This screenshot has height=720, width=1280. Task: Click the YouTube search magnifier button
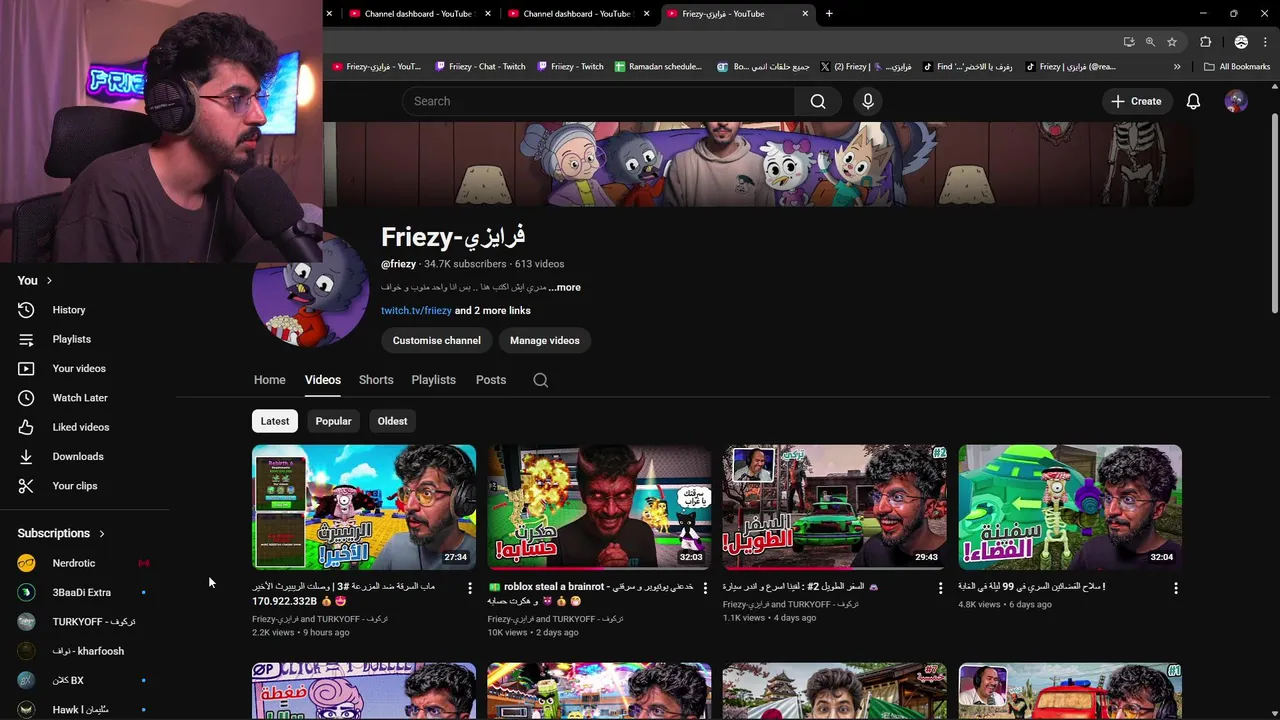point(818,101)
